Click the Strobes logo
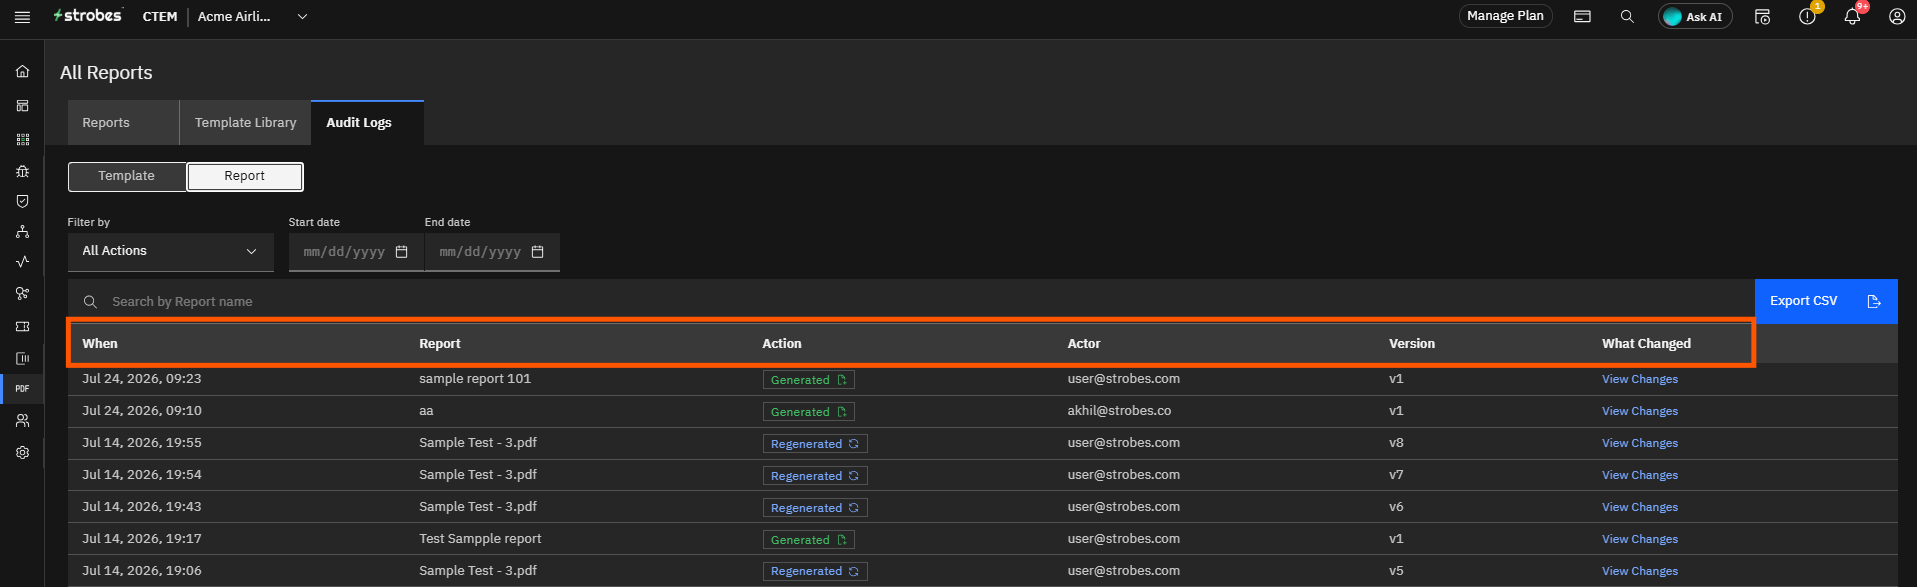Screen dimensions: 1917x587 (88, 16)
